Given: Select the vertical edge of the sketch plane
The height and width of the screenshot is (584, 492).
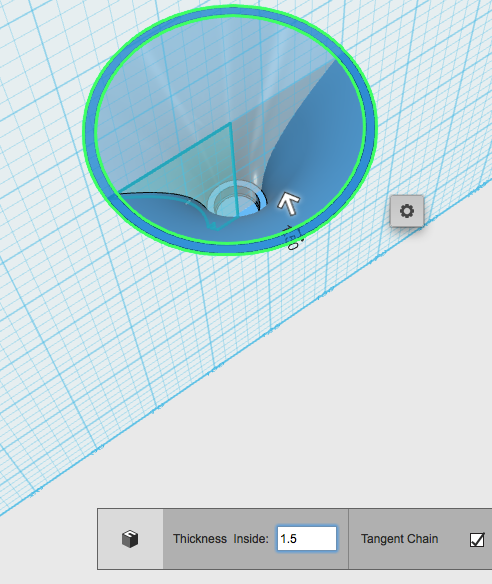Looking at the screenshot, I should tap(234, 169).
